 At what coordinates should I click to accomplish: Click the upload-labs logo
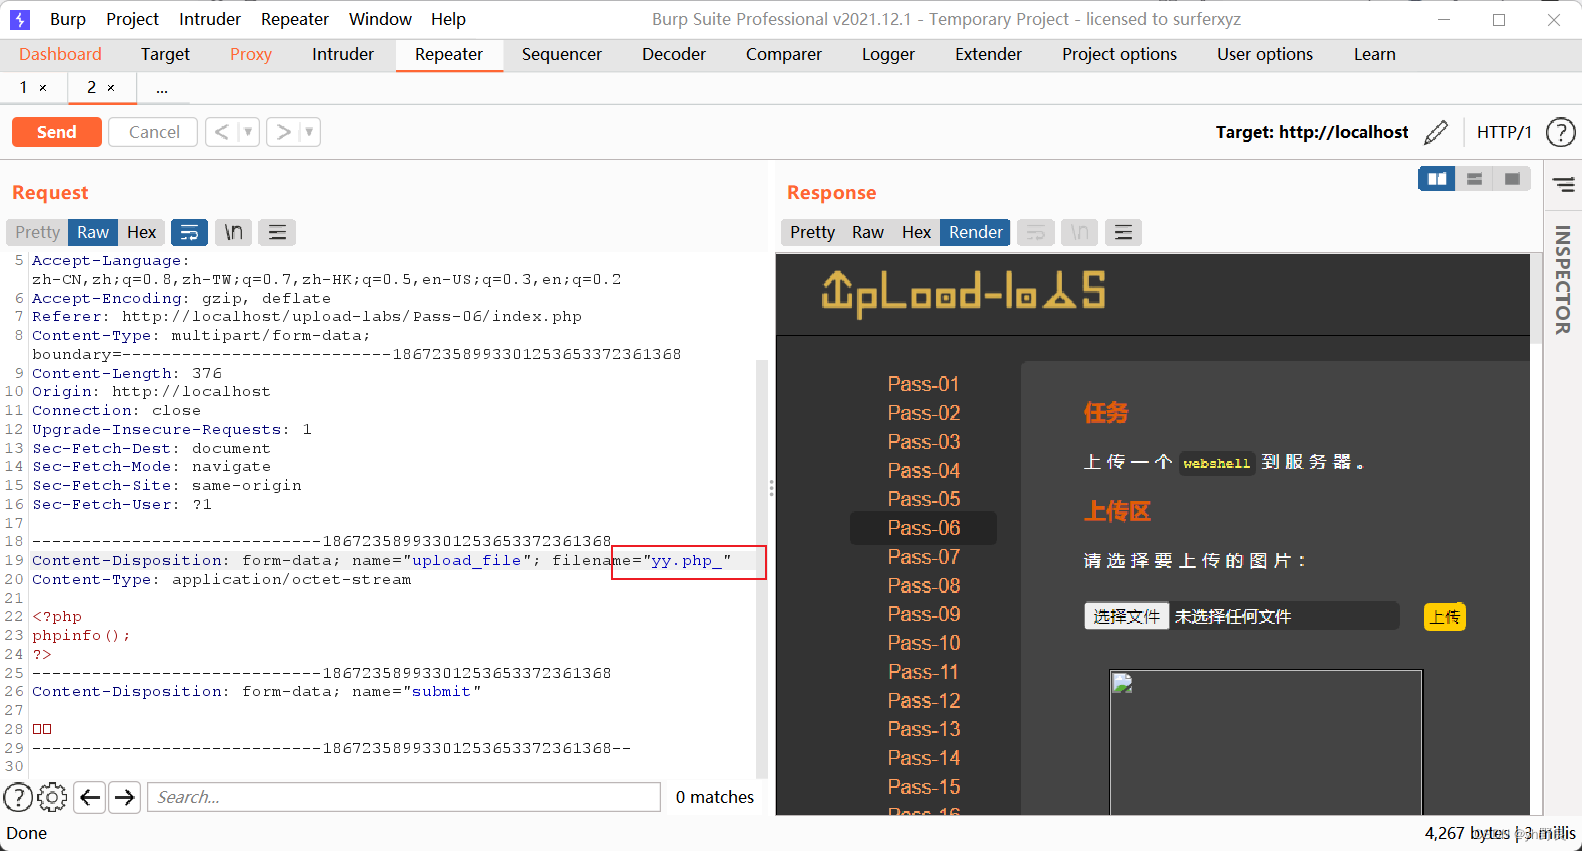tap(963, 292)
